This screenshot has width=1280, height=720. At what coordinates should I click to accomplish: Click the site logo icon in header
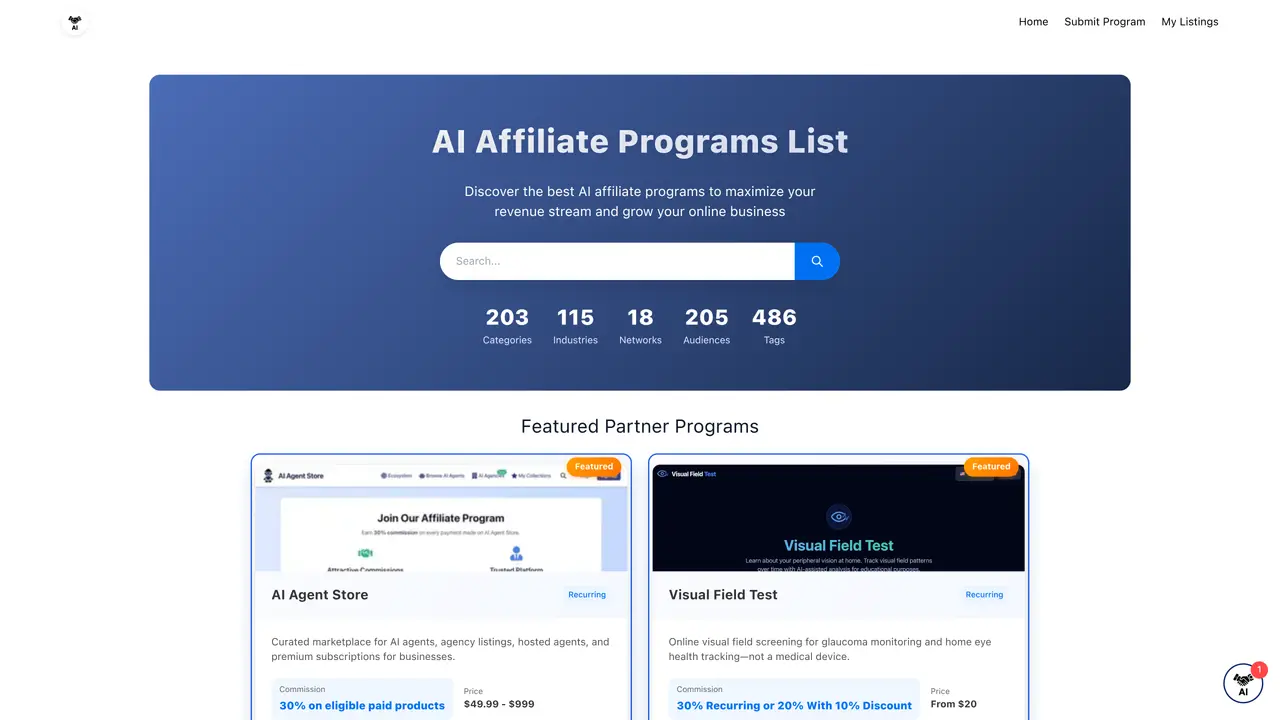pos(75,22)
